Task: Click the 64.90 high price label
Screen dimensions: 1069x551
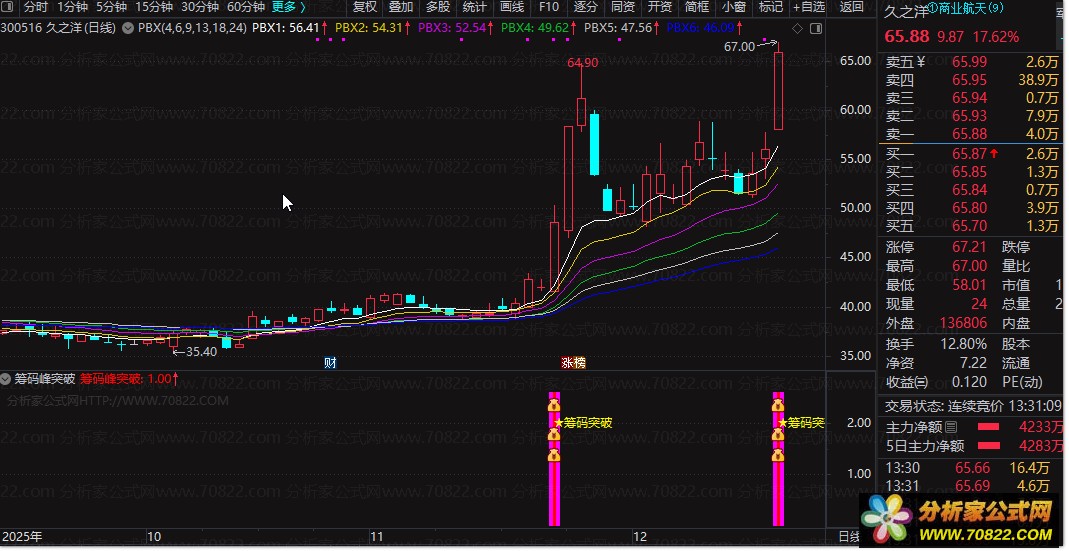Action: pos(582,63)
